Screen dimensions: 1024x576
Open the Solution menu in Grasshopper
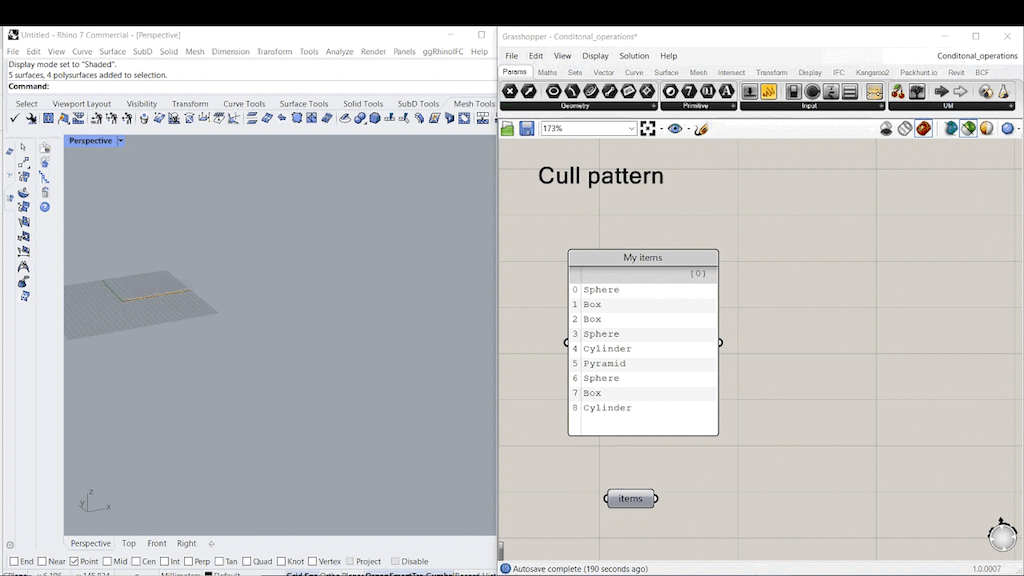point(634,56)
